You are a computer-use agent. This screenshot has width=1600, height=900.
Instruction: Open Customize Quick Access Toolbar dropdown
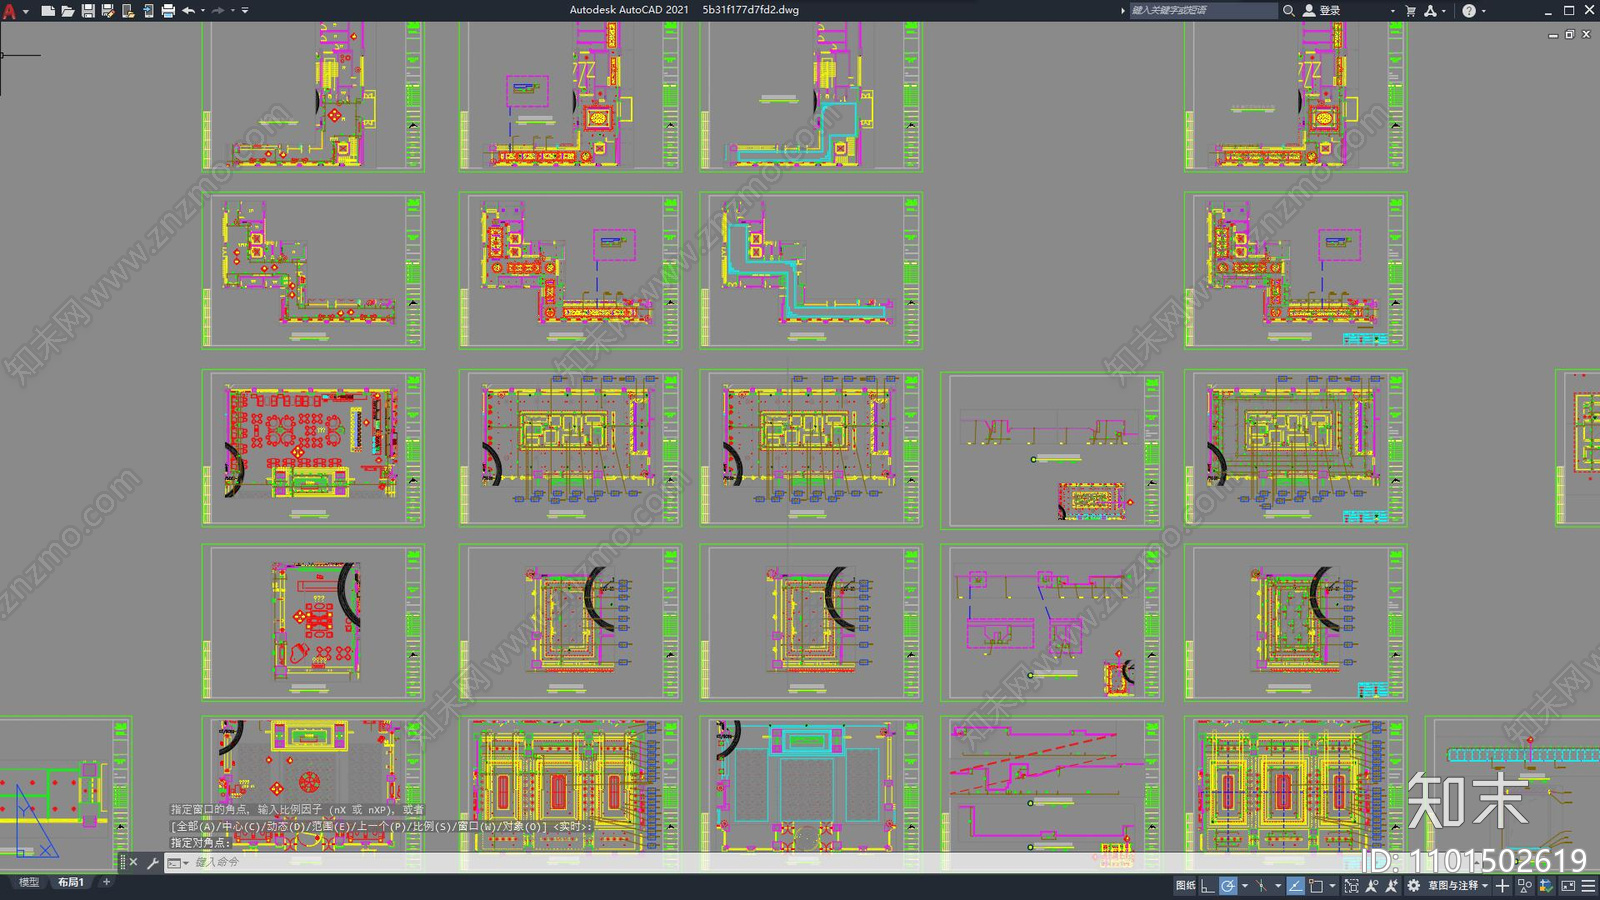(x=245, y=11)
